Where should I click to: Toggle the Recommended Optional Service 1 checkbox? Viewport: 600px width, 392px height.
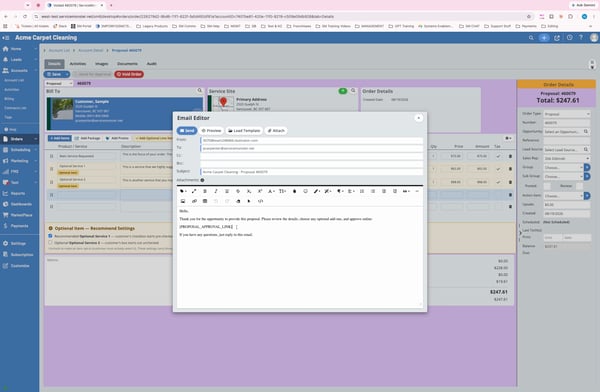[50, 236]
